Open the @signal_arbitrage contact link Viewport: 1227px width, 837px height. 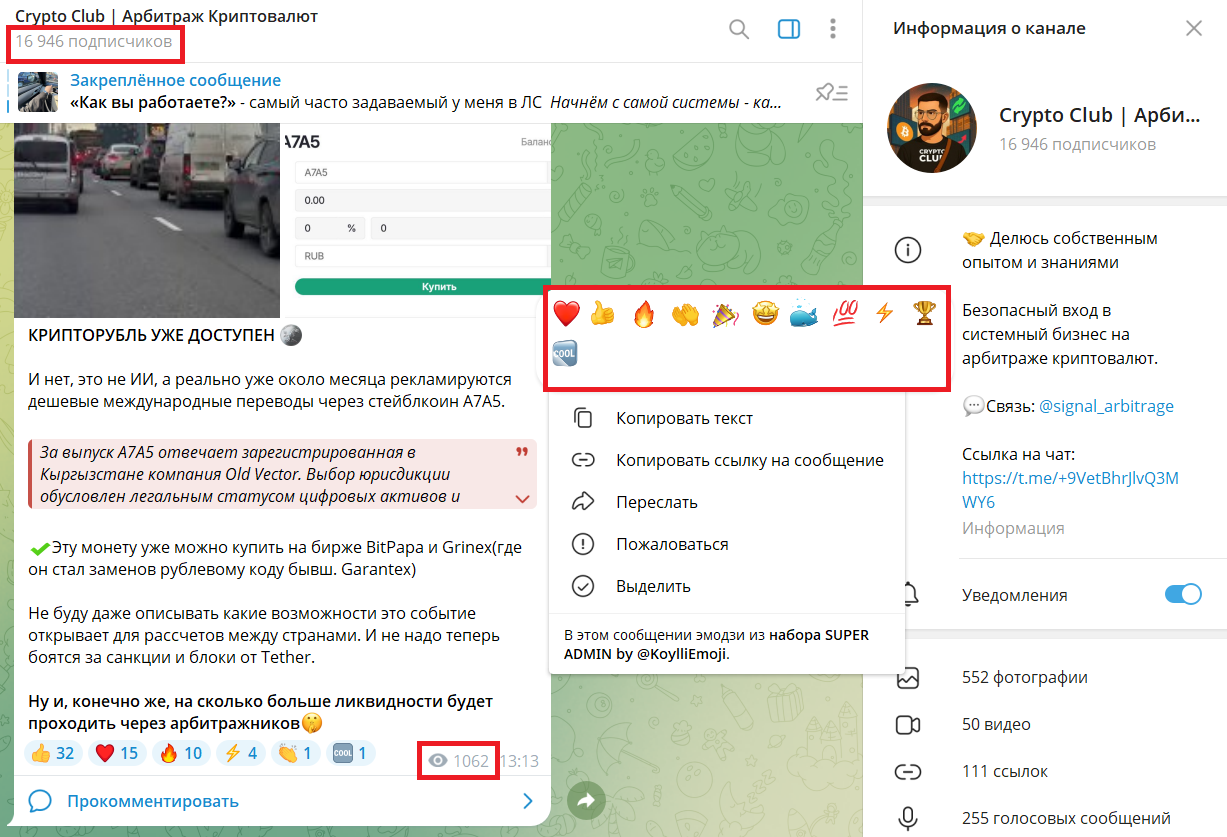tap(1106, 406)
